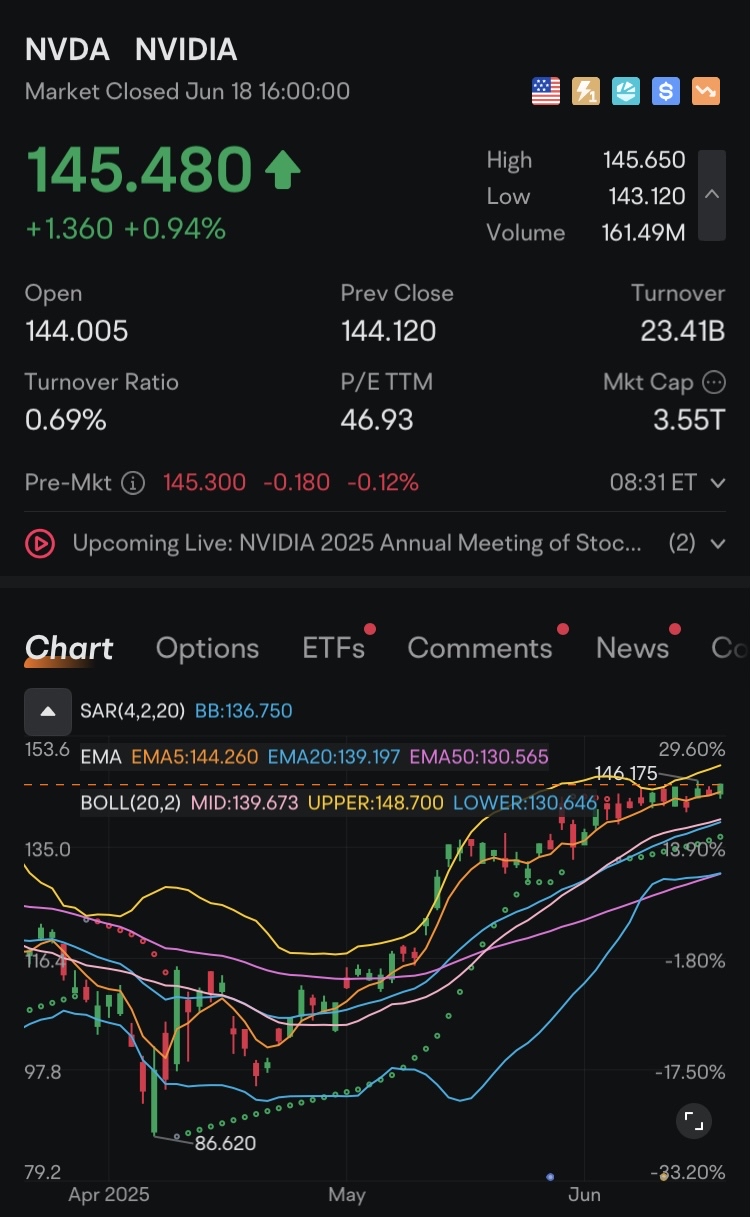Screen dimensions: 750x1217
Task: Tap the 86.620 low price marker
Action: (x=226, y=1143)
